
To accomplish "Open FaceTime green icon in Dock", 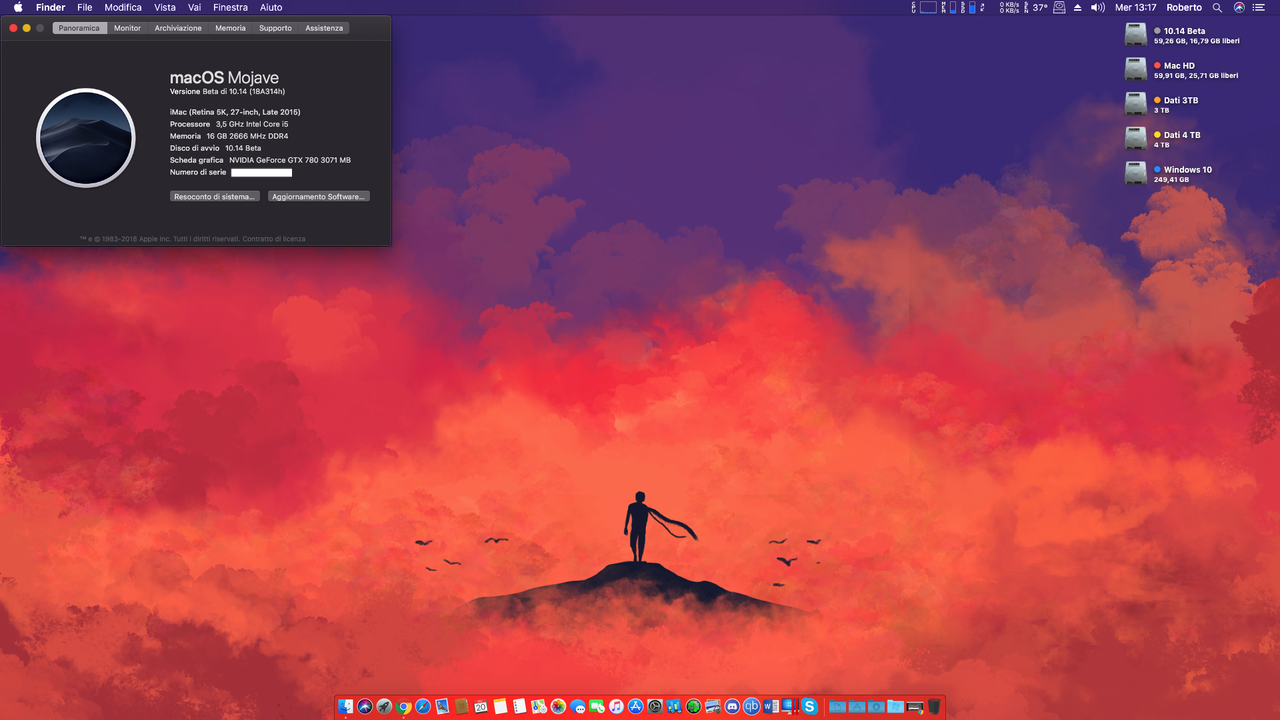I will tap(596, 706).
